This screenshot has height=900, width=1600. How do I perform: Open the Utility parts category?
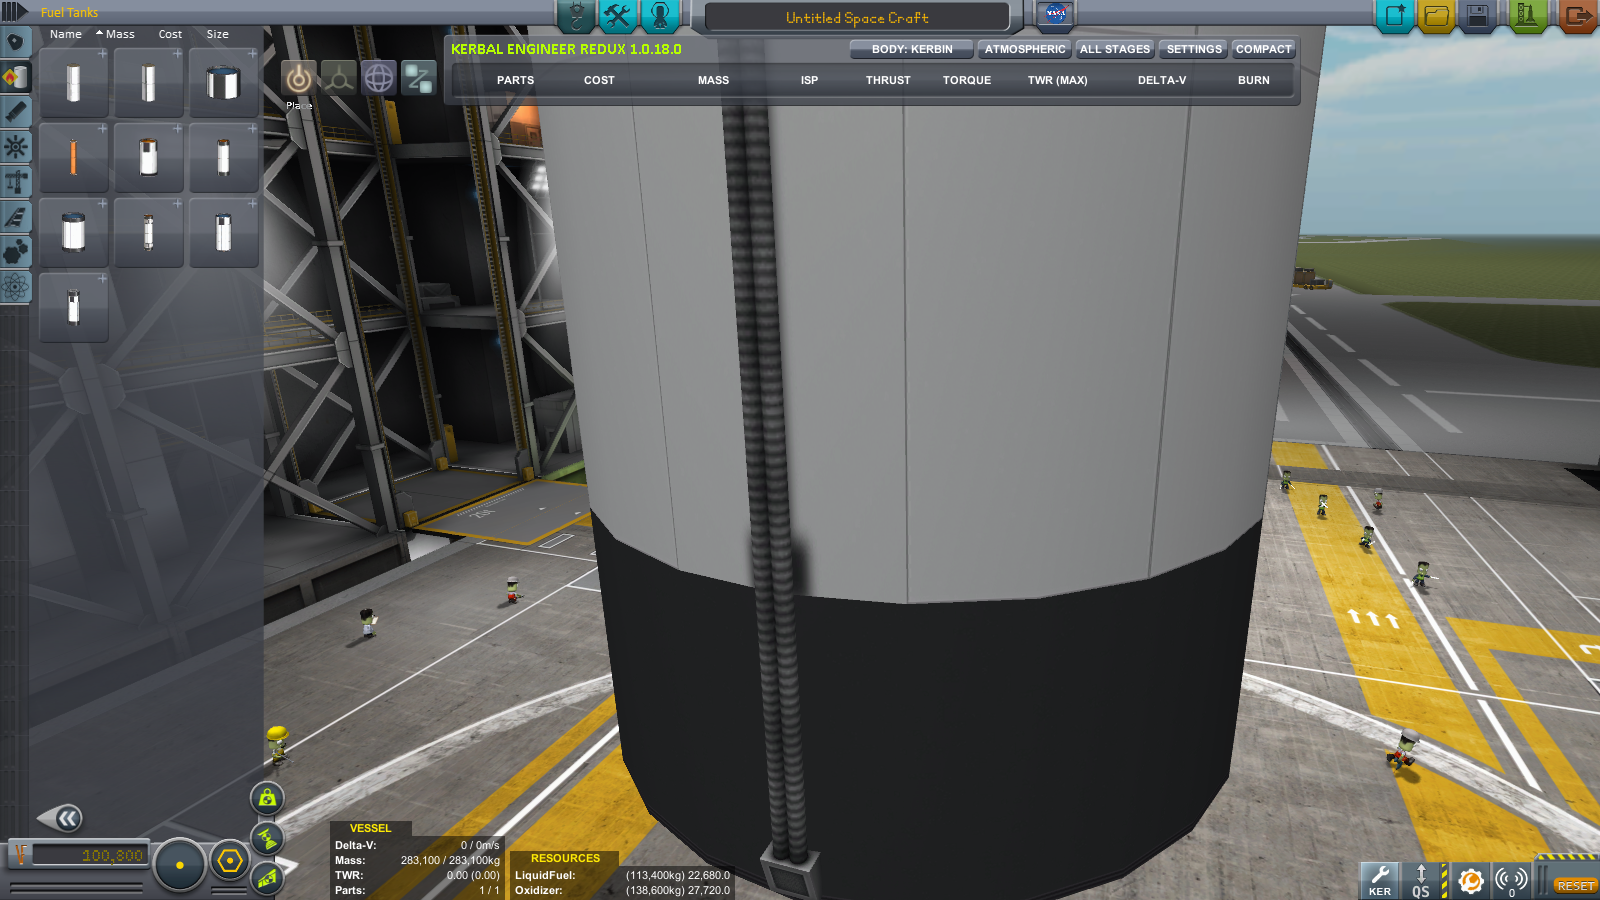(x=15, y=252)
